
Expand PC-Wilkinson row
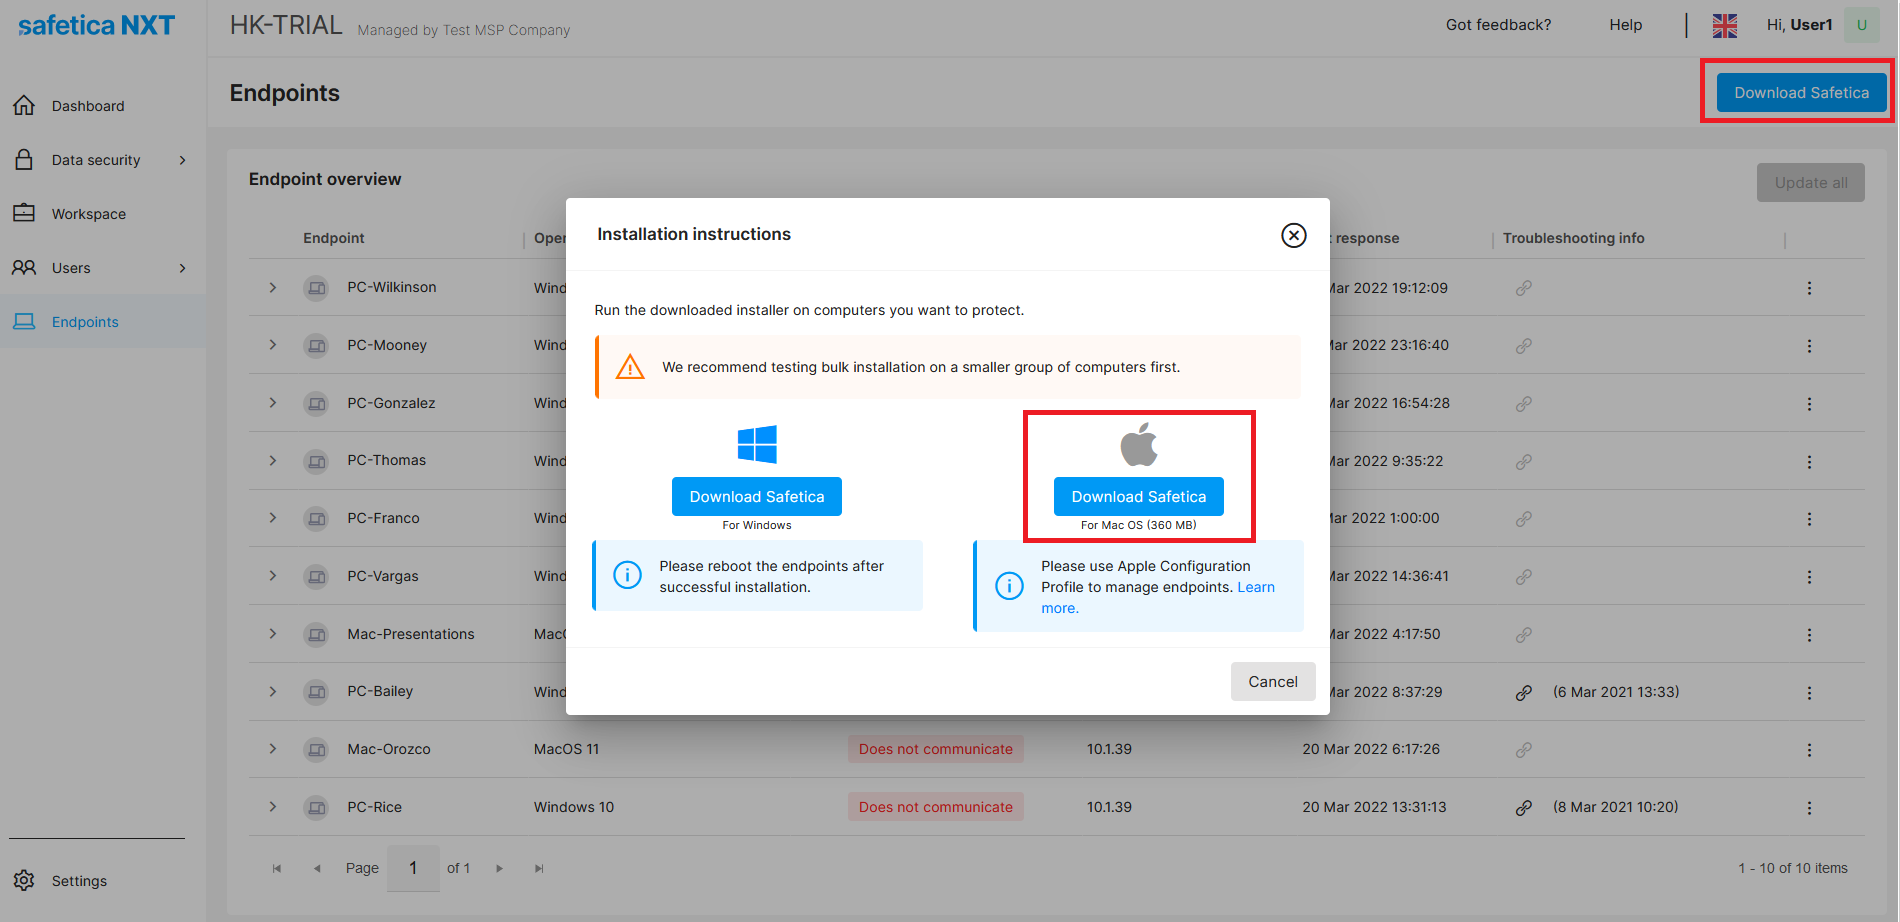pos(272,288)
